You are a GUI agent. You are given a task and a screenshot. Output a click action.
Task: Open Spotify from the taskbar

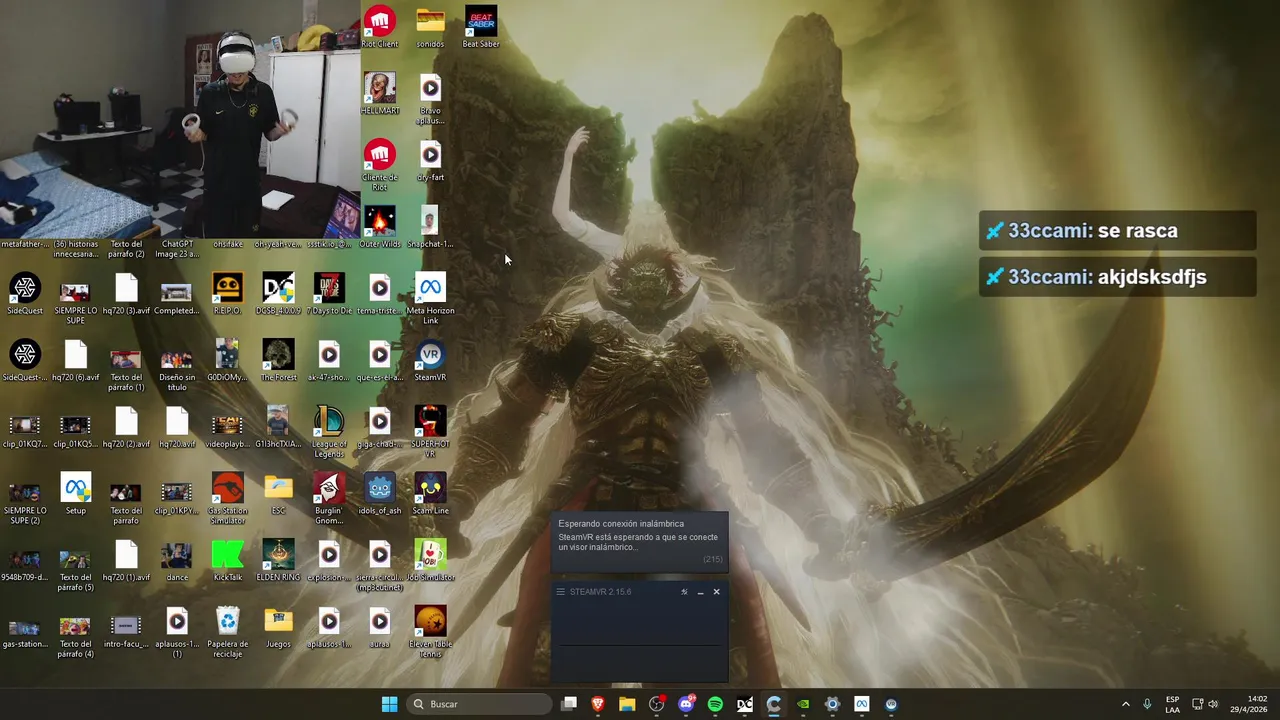point(715,704)
